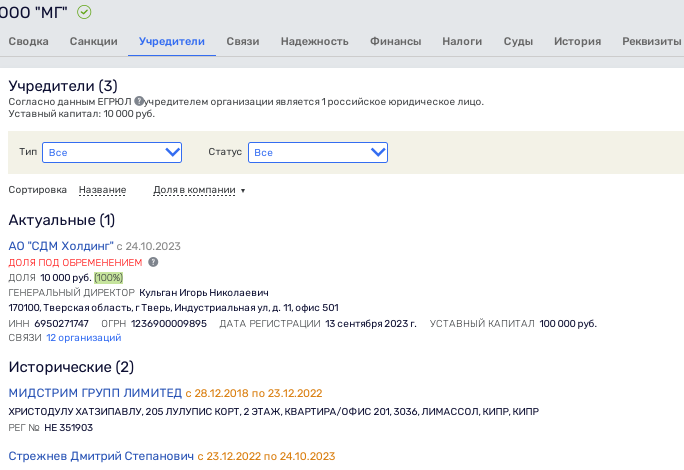Open the Надежность tab

315,41
